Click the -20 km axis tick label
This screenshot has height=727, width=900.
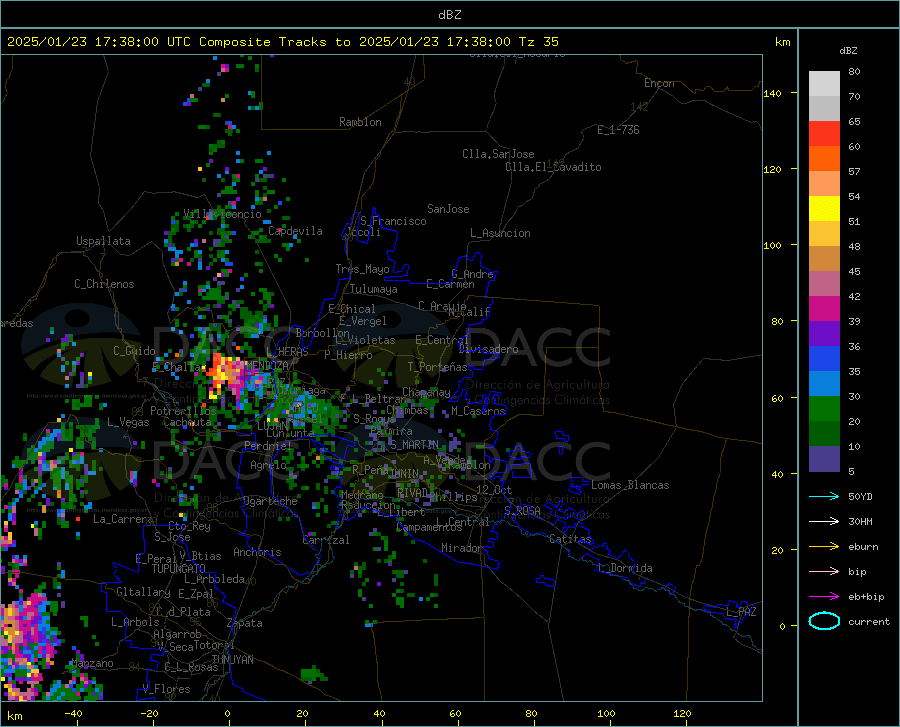[150, 714]
